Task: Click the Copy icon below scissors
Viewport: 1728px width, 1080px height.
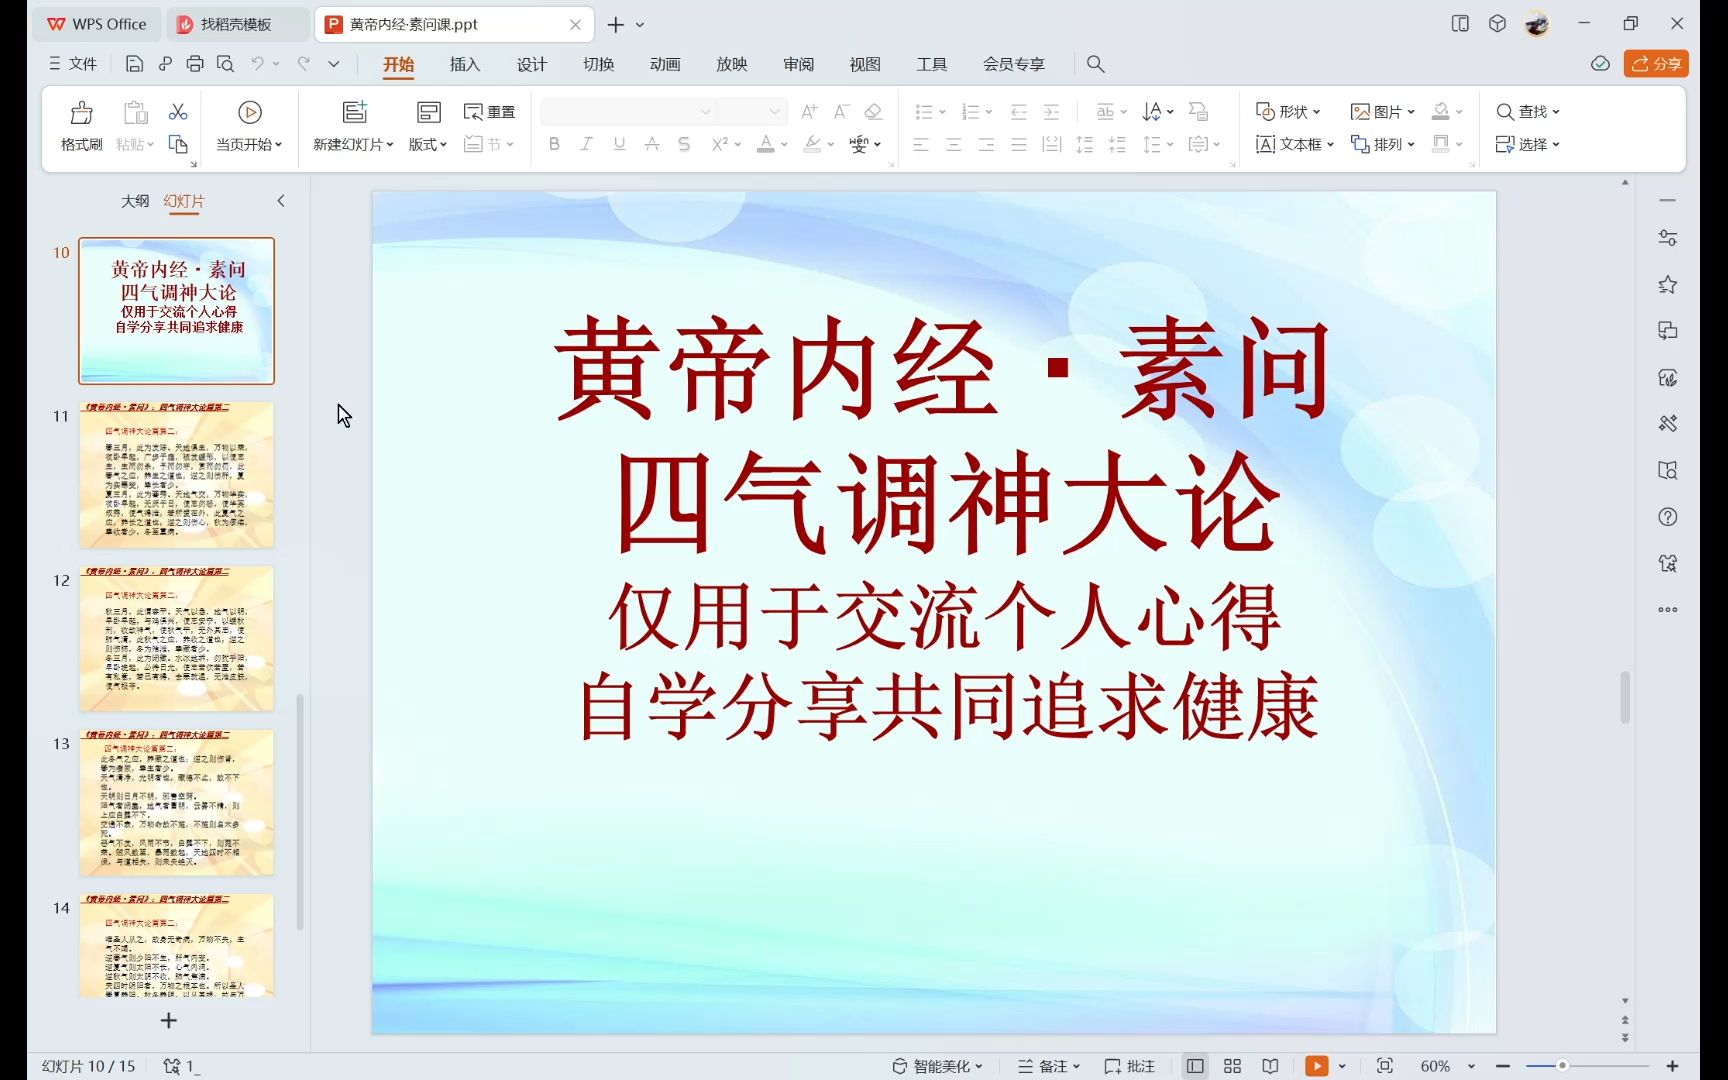Action: [x=178, y=144]
